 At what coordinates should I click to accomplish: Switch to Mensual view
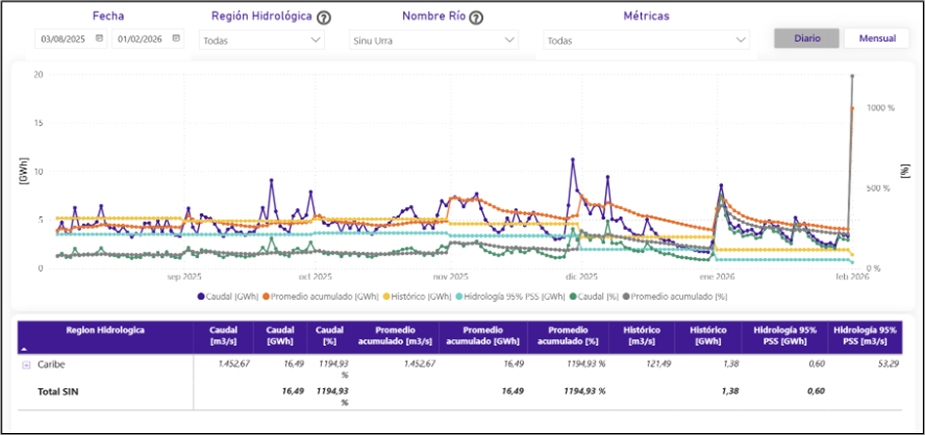(x=876, y=38)
